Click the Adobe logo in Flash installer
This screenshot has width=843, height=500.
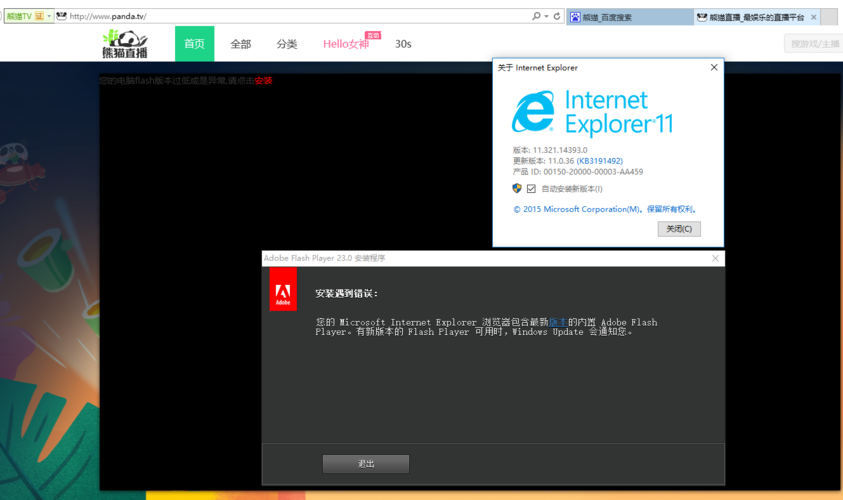tap(283, 289)
